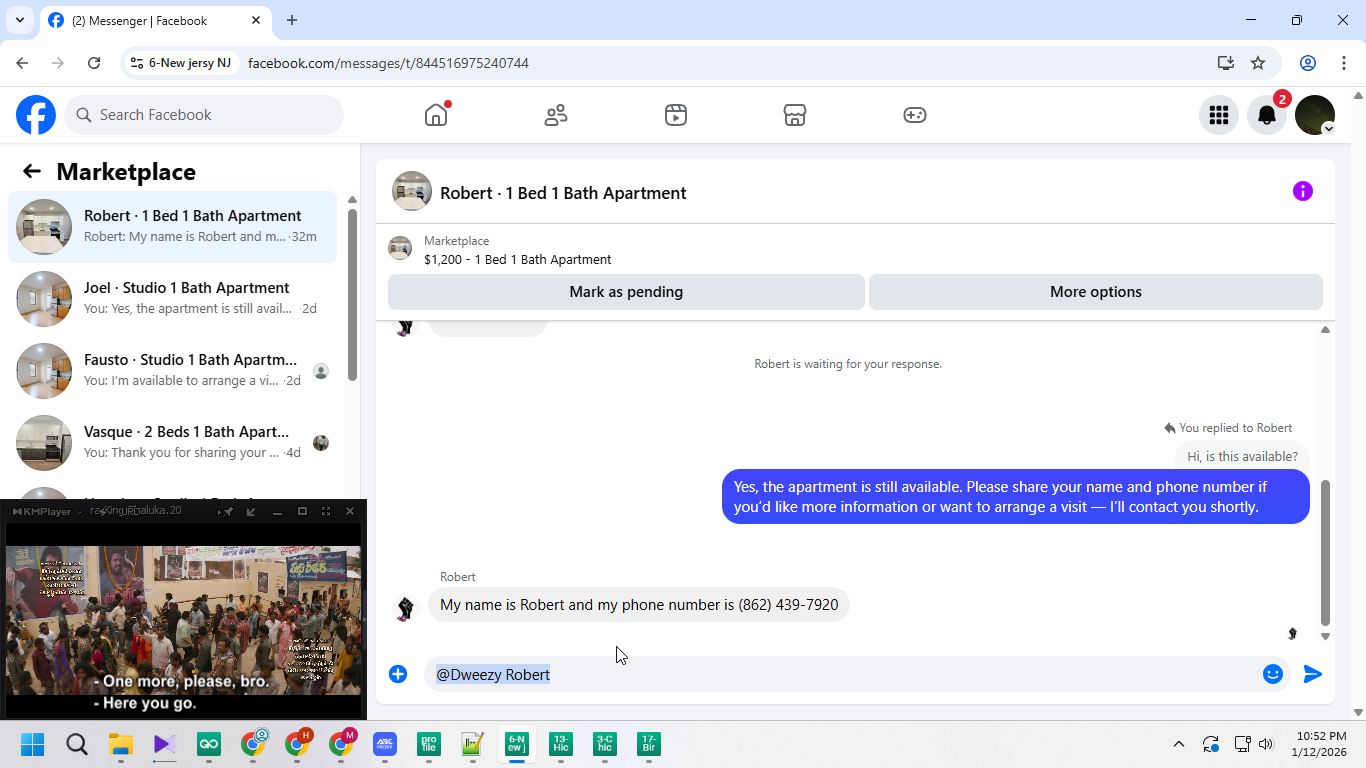Click Robert's message with phone number
The height and width of the screenshot is (768, 1366).
click(x=639, y=605)
